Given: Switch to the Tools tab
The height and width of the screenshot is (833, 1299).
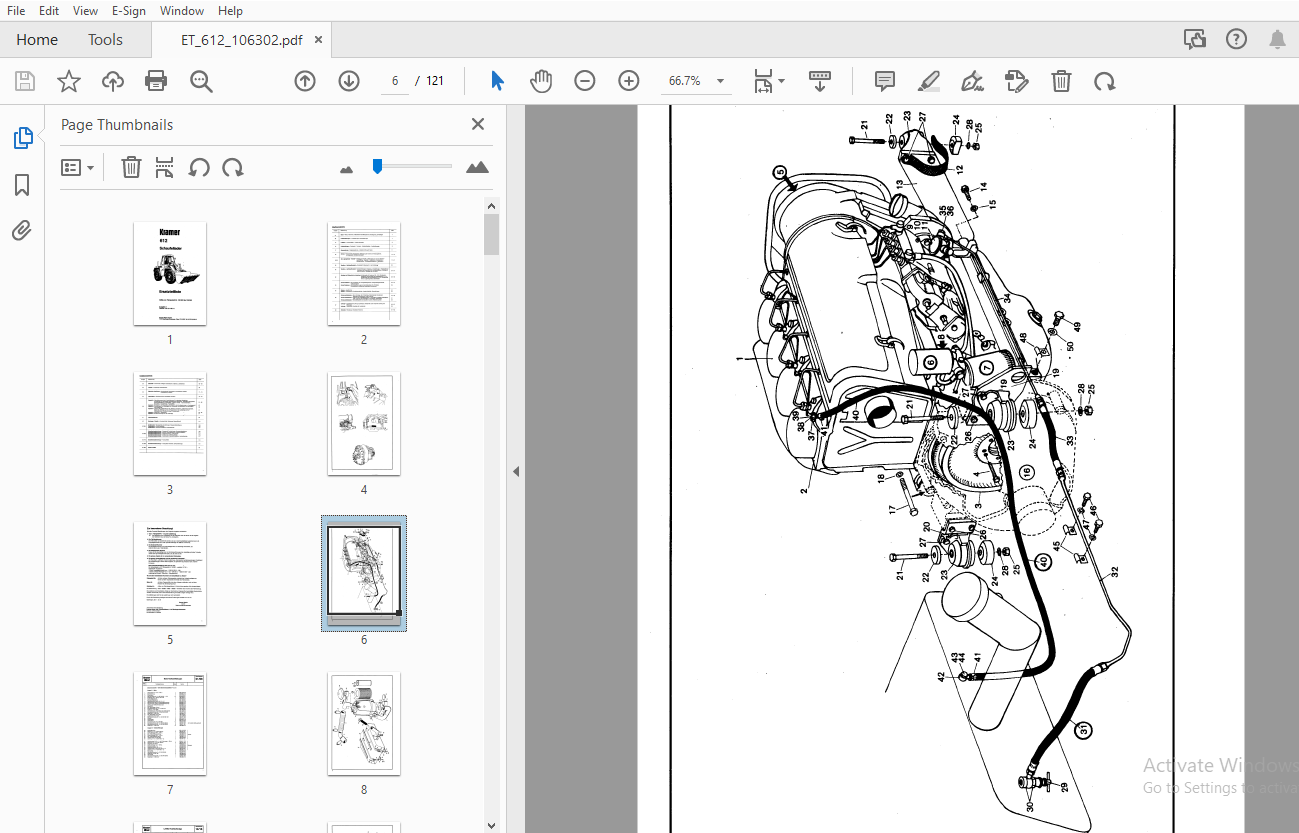Looking at the screenshot, I should click(x=105, y=40).
